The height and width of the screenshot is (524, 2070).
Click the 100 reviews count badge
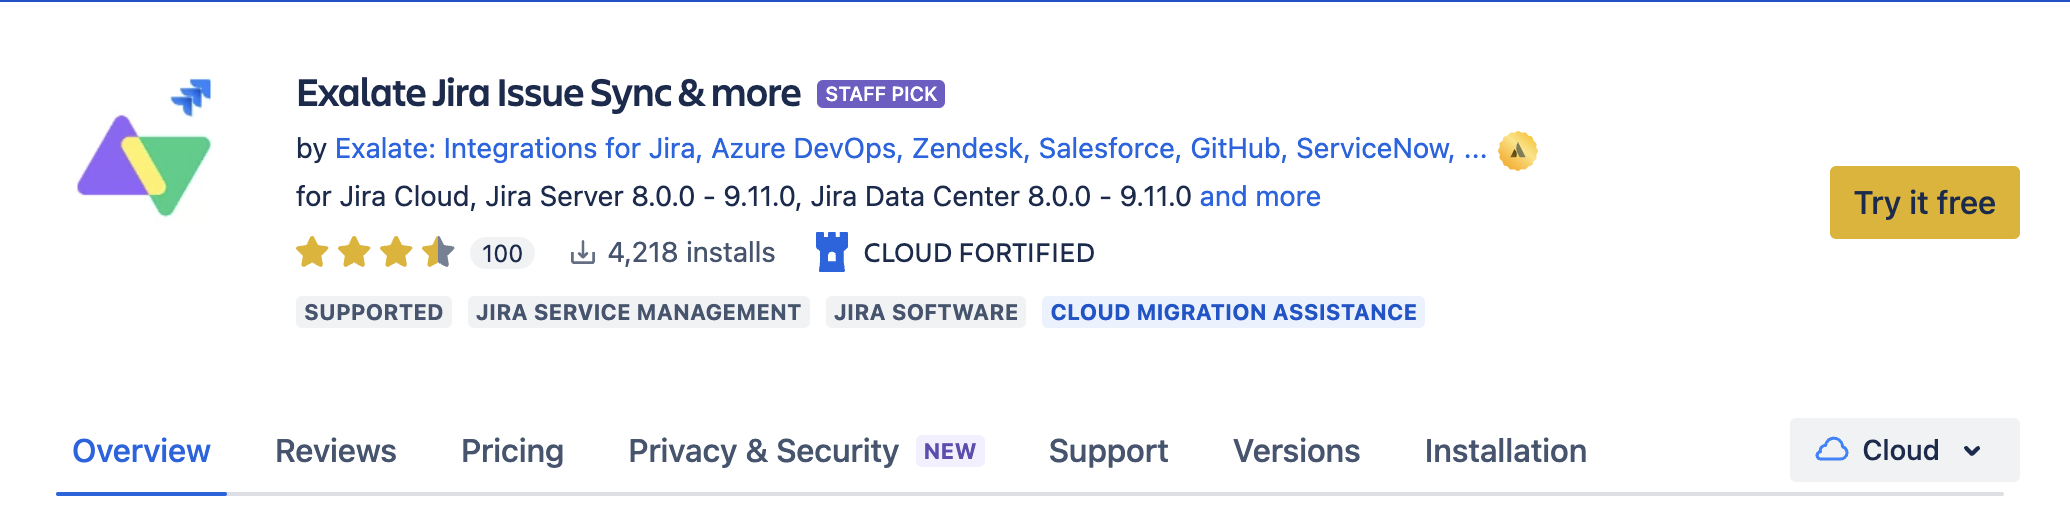click(x=502, y=253)
